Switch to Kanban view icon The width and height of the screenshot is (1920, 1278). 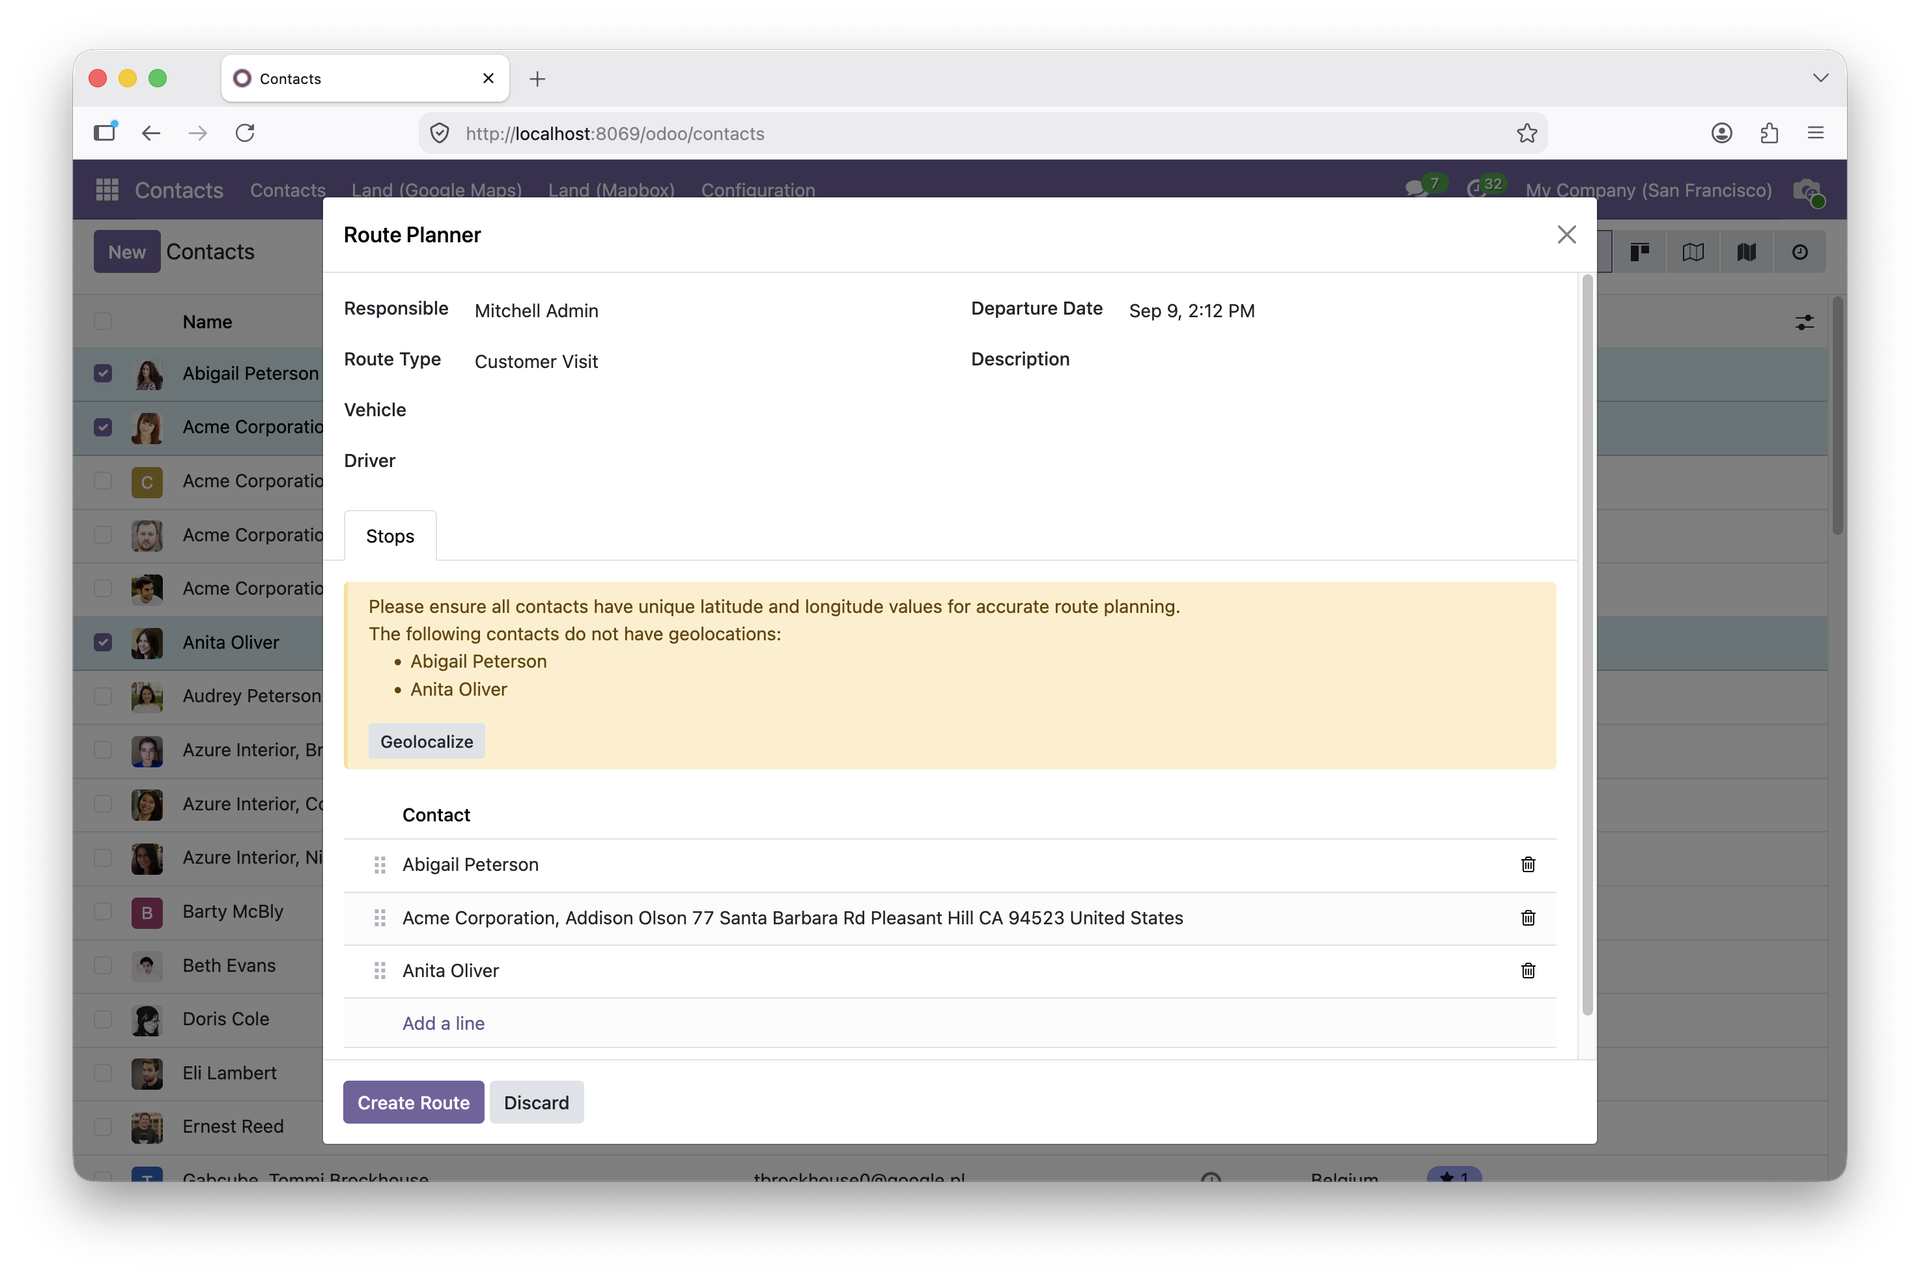(x=1639, y=252)
